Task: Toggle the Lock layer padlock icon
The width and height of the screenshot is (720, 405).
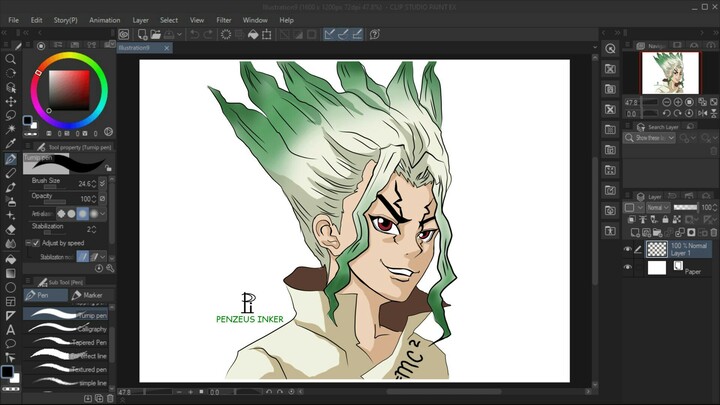Action: point(665,219)
